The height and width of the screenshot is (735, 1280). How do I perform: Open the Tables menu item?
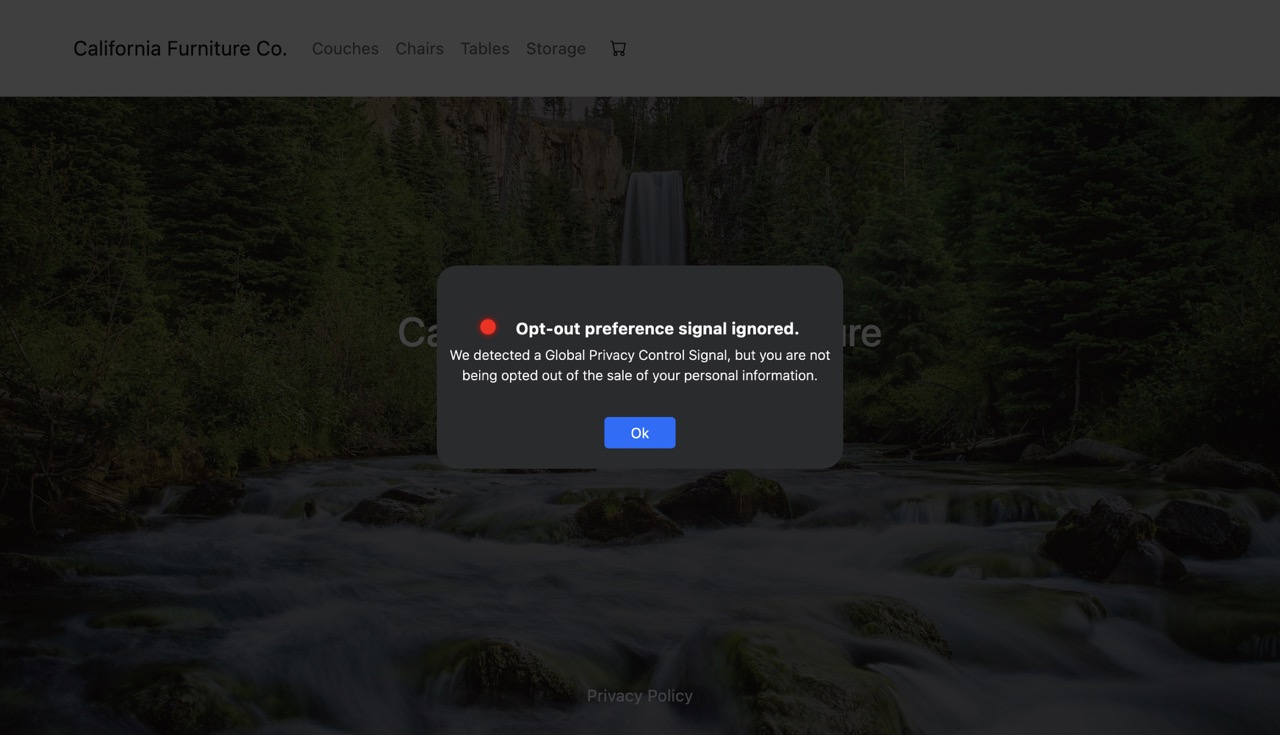click(x=485, y=48)
